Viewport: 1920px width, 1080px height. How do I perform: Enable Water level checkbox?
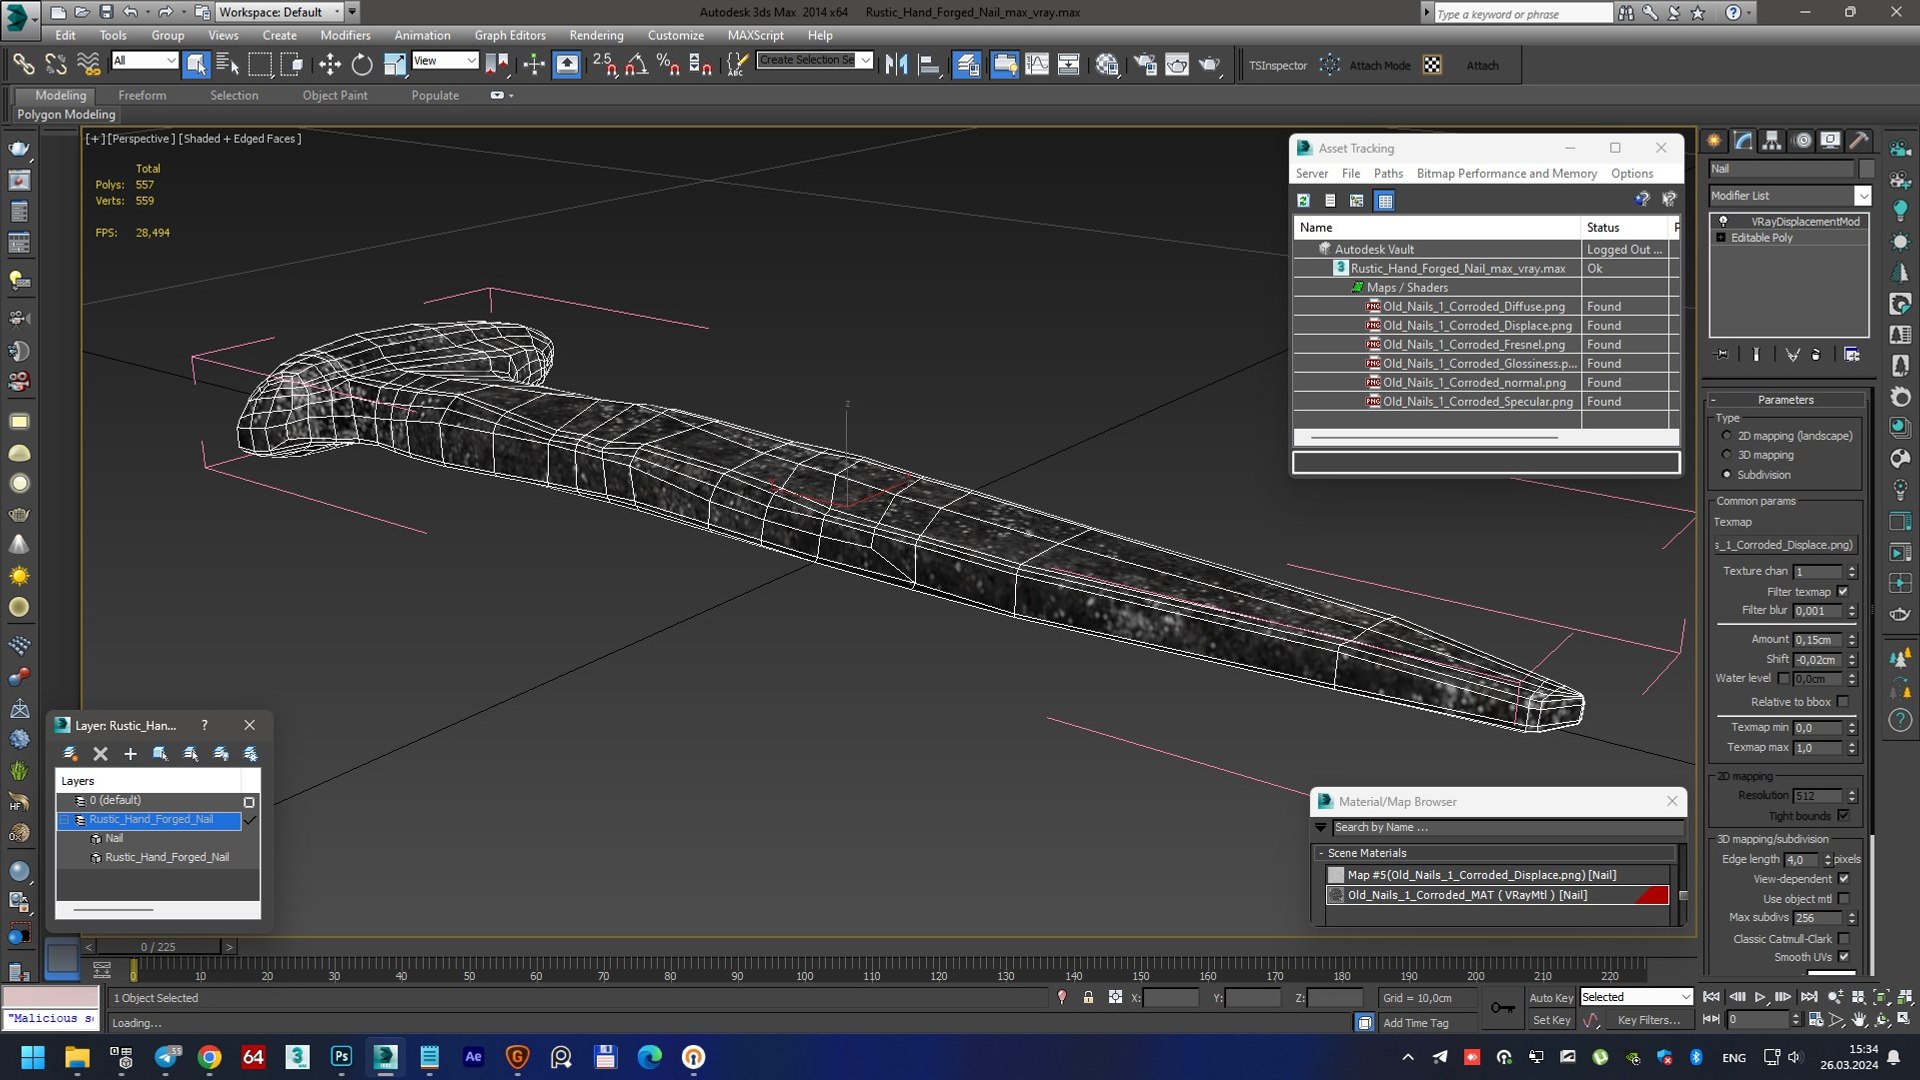(1784, 679)
